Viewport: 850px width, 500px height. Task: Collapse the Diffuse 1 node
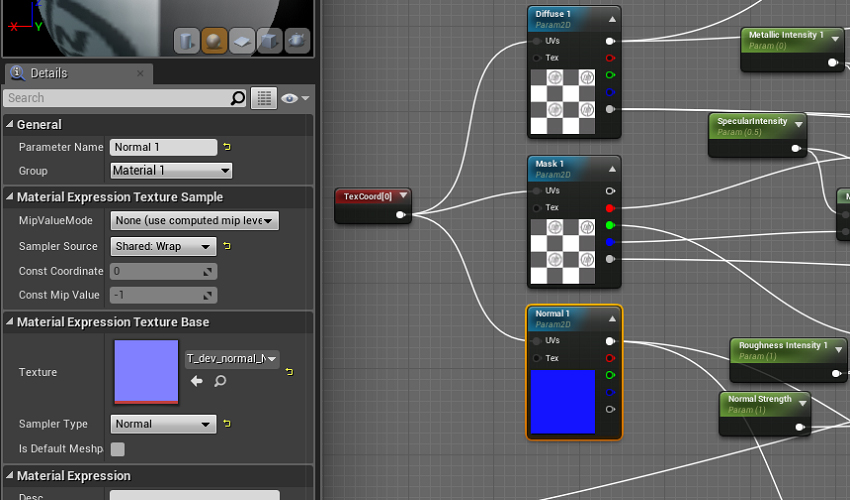pos(612,19)
